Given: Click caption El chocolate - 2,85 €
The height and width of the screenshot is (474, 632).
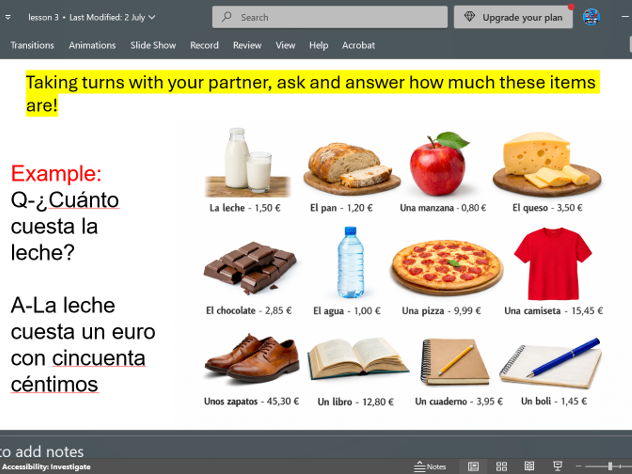Looking at the screenshot, I should click(x=249, y=311).
